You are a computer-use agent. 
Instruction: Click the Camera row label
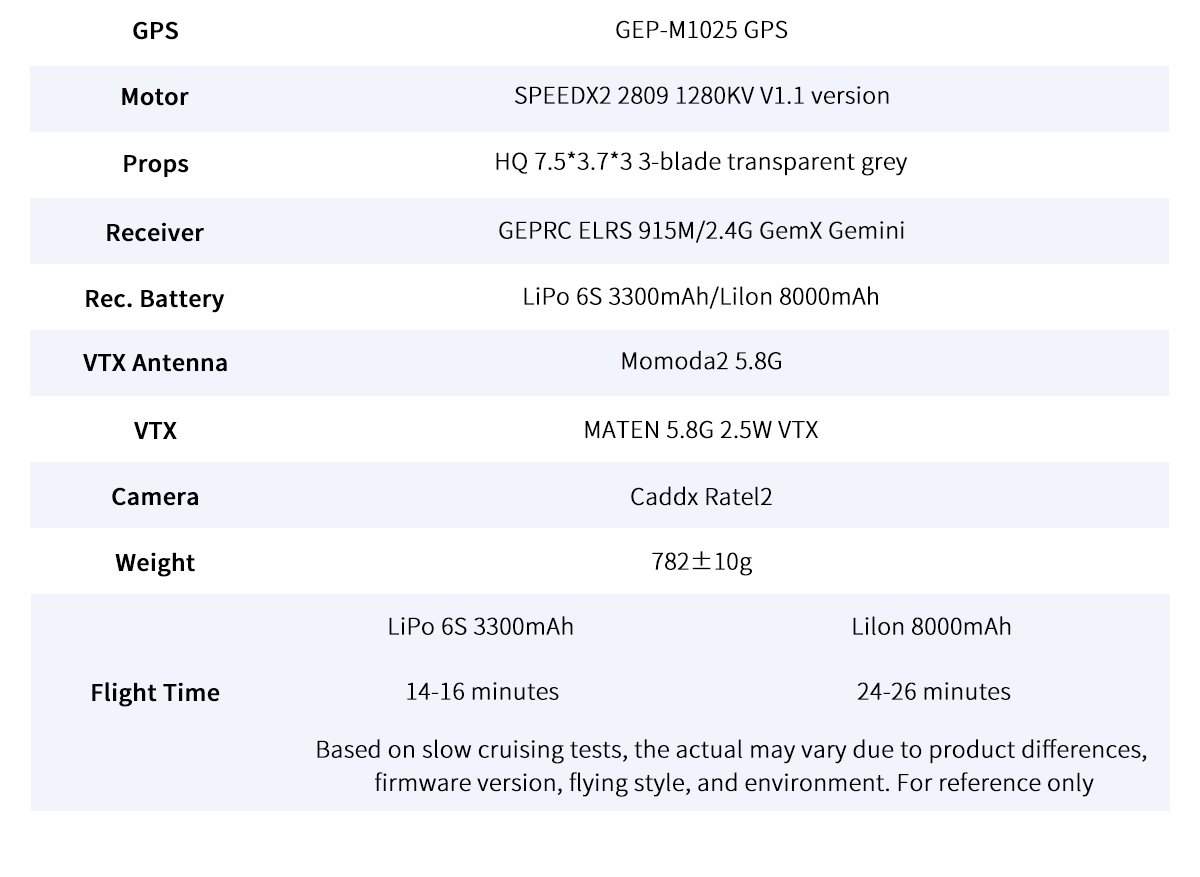tap(155, 497)
